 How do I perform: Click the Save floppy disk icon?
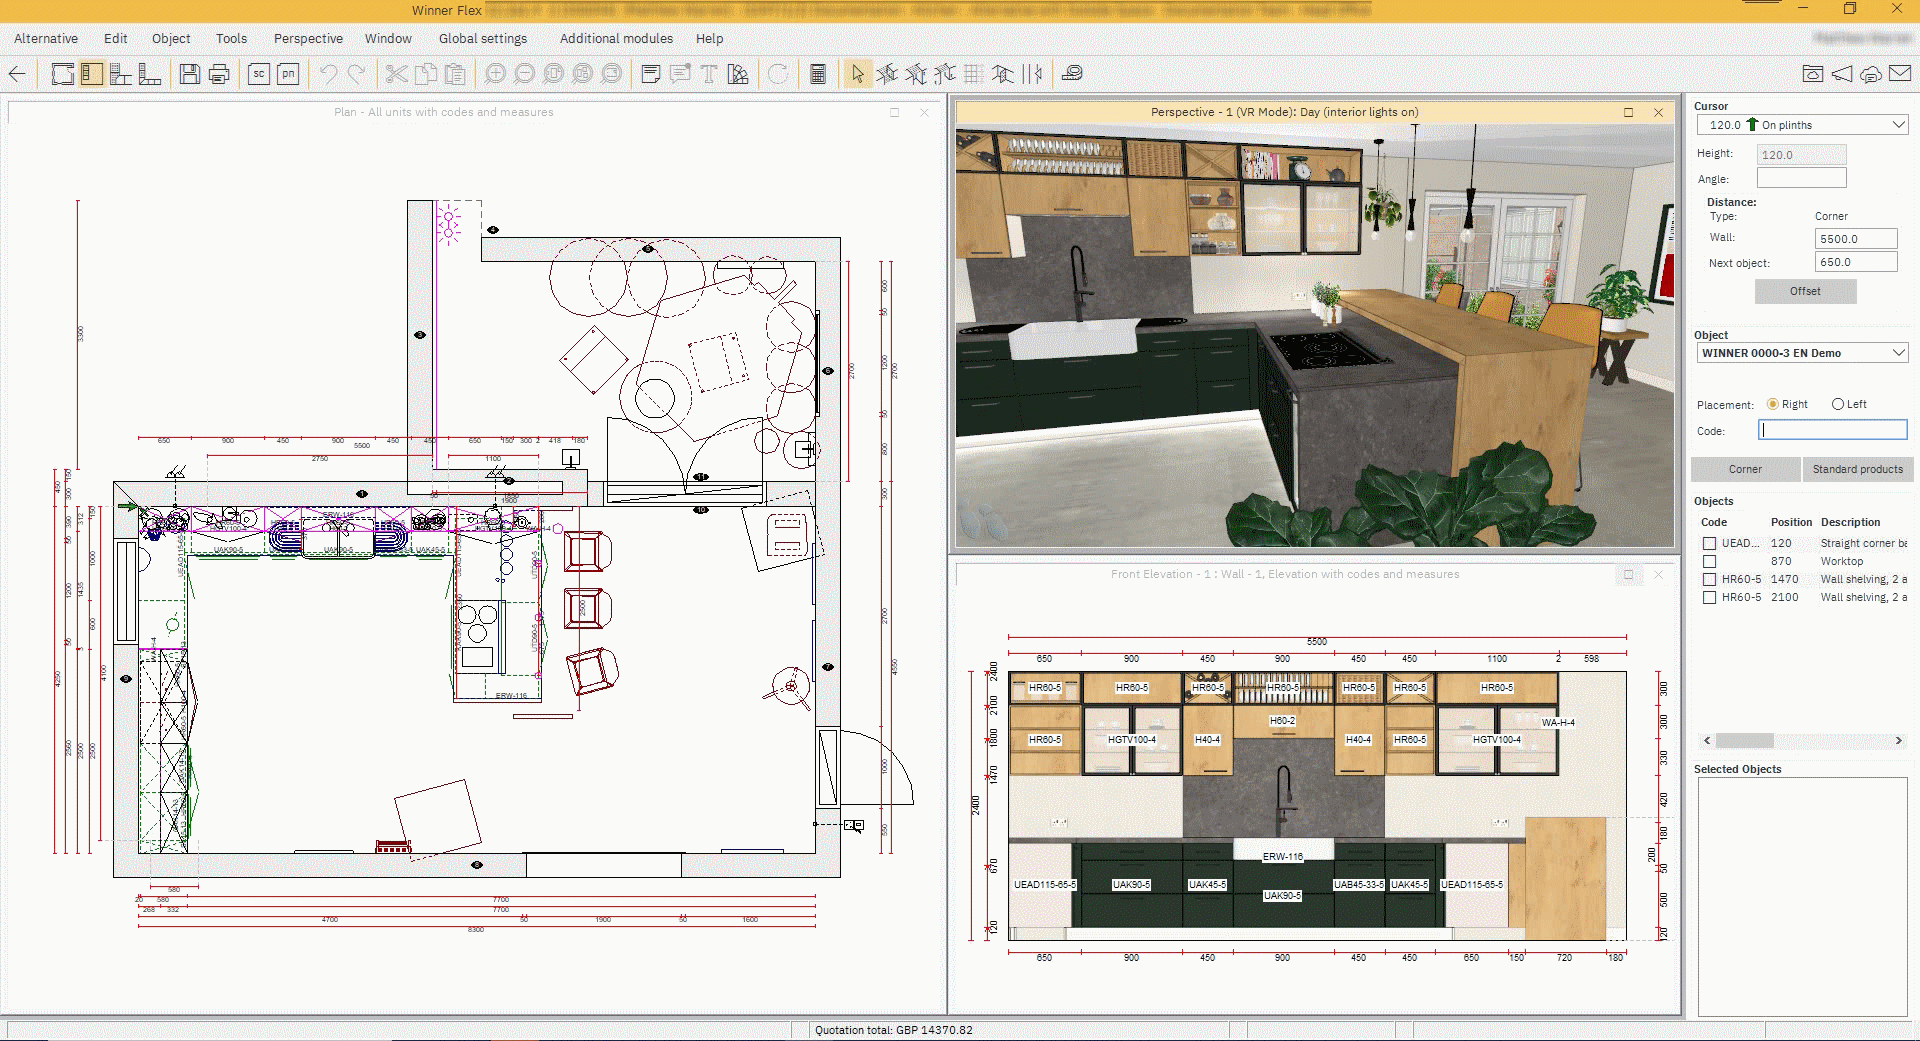190,74
